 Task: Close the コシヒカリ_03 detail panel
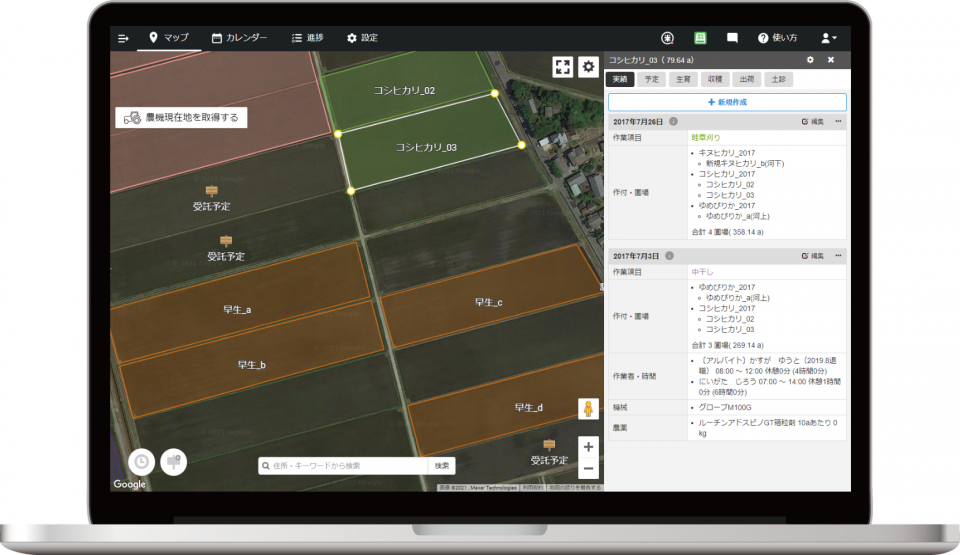830,60
